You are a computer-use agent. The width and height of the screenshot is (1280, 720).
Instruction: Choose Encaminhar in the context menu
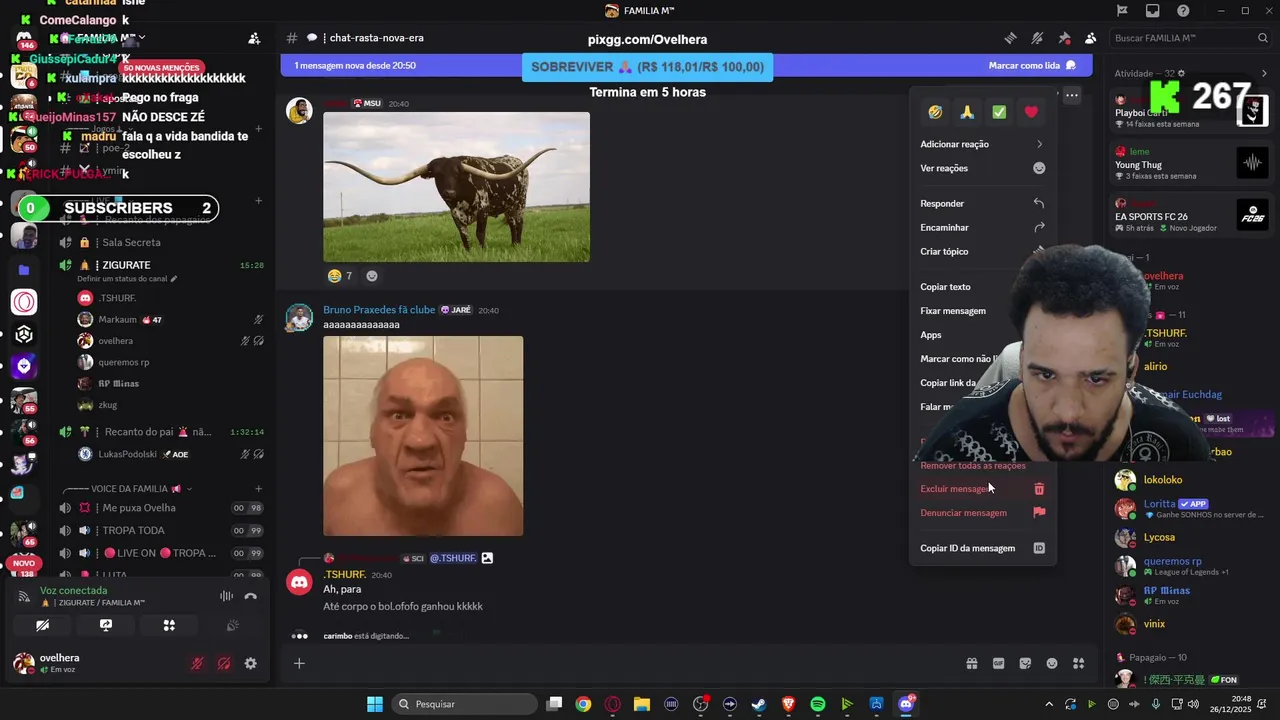(x=983, y=227)
